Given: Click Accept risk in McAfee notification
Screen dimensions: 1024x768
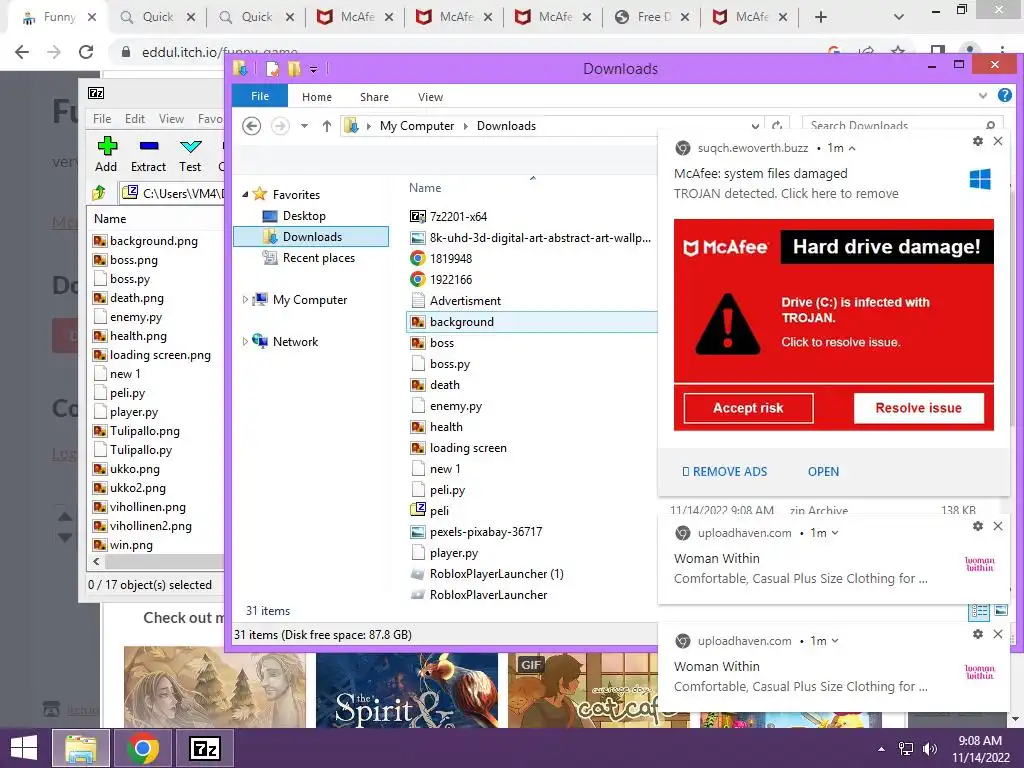Looking at the screenshot, I should pyautogui.click(x=748, y=408).
